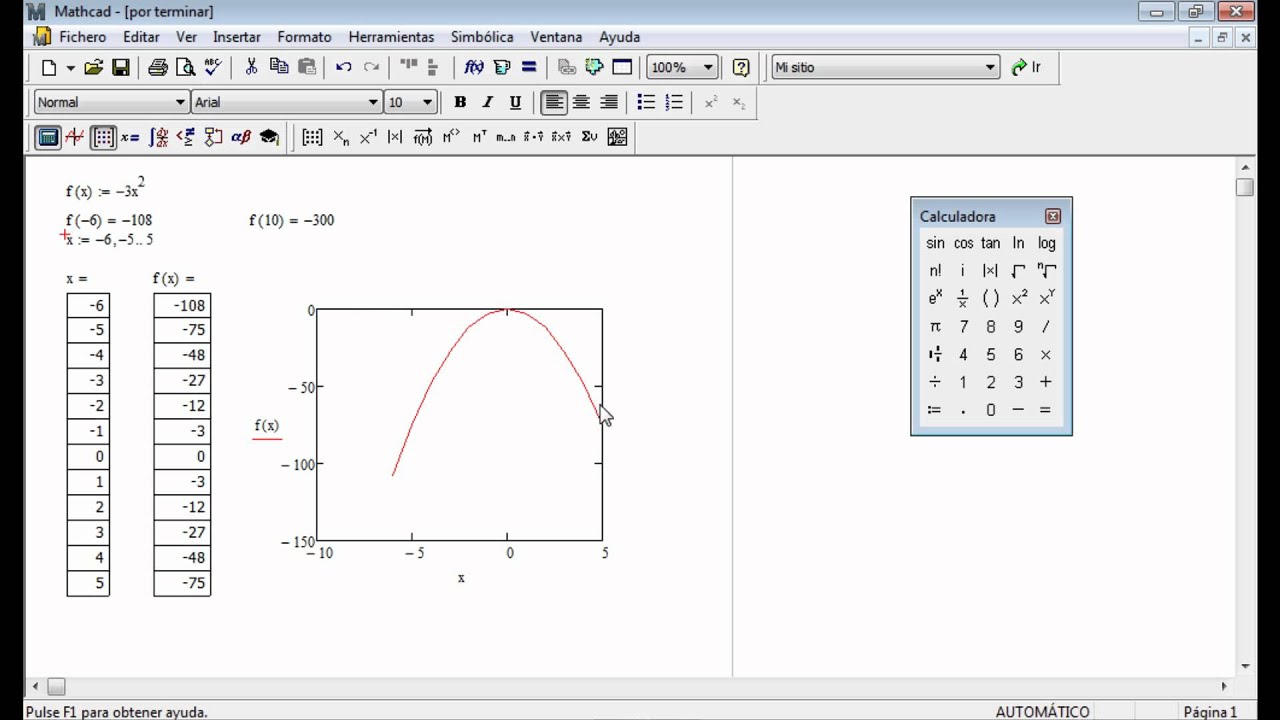Open the font size dropdown
Image resolution: width=1280 pixels, height=720 pixels.
point(428,102)
